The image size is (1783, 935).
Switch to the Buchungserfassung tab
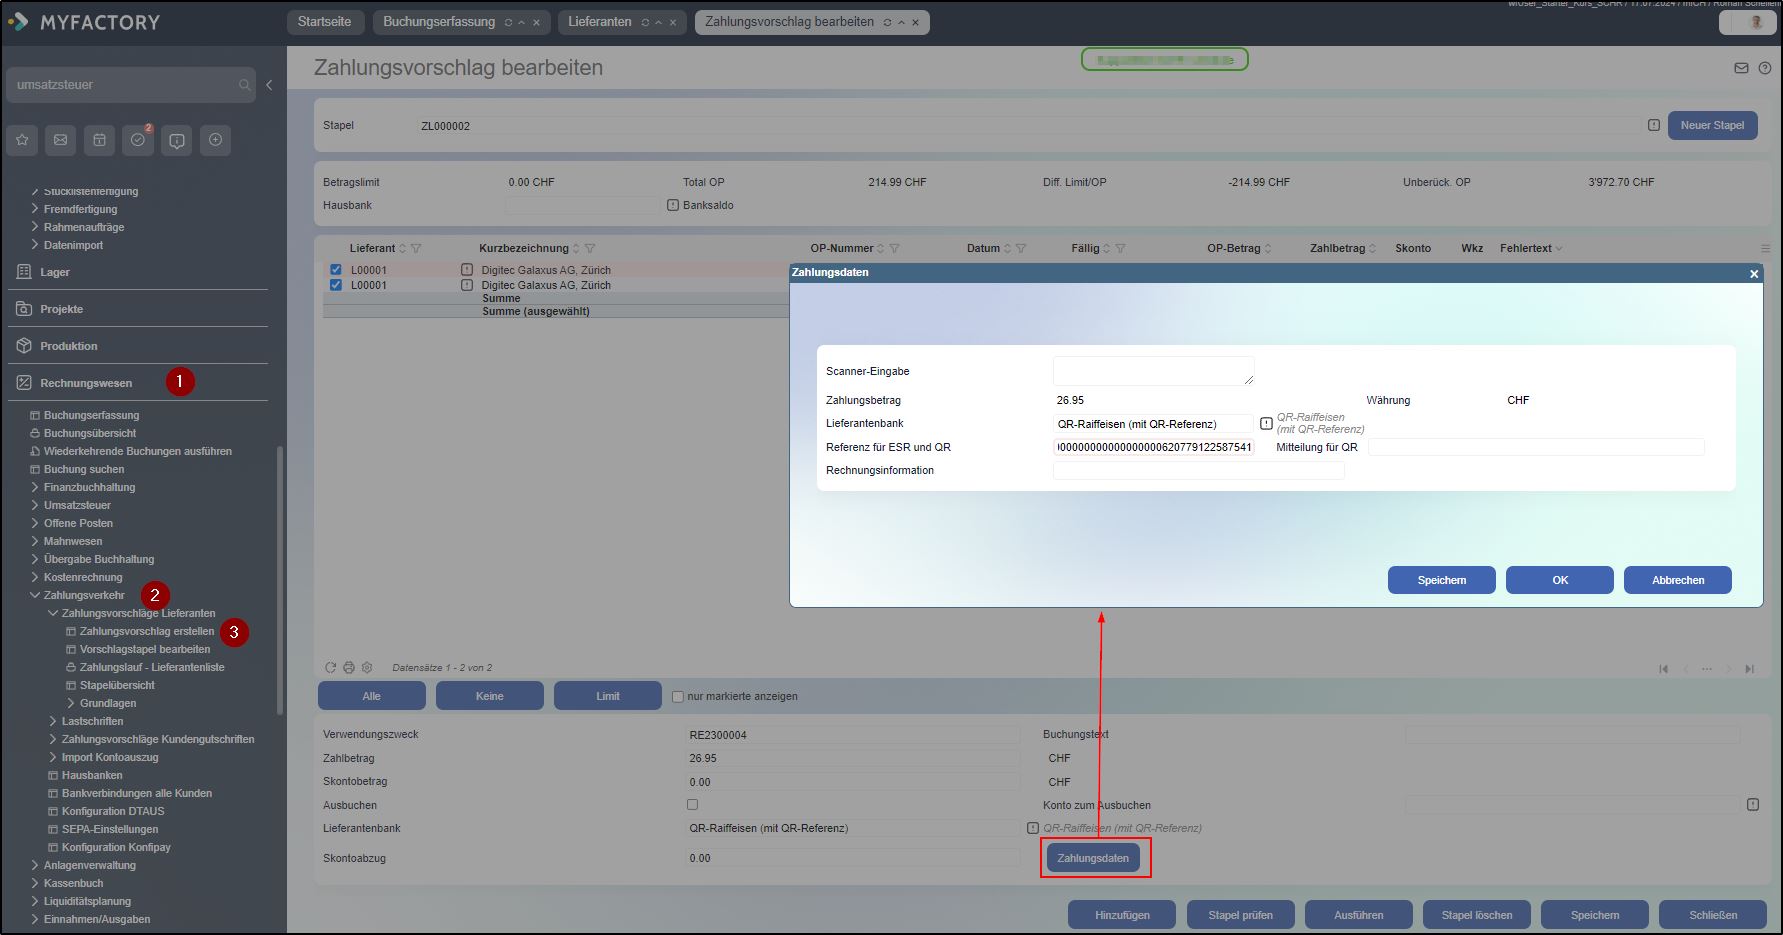(439, 22)
